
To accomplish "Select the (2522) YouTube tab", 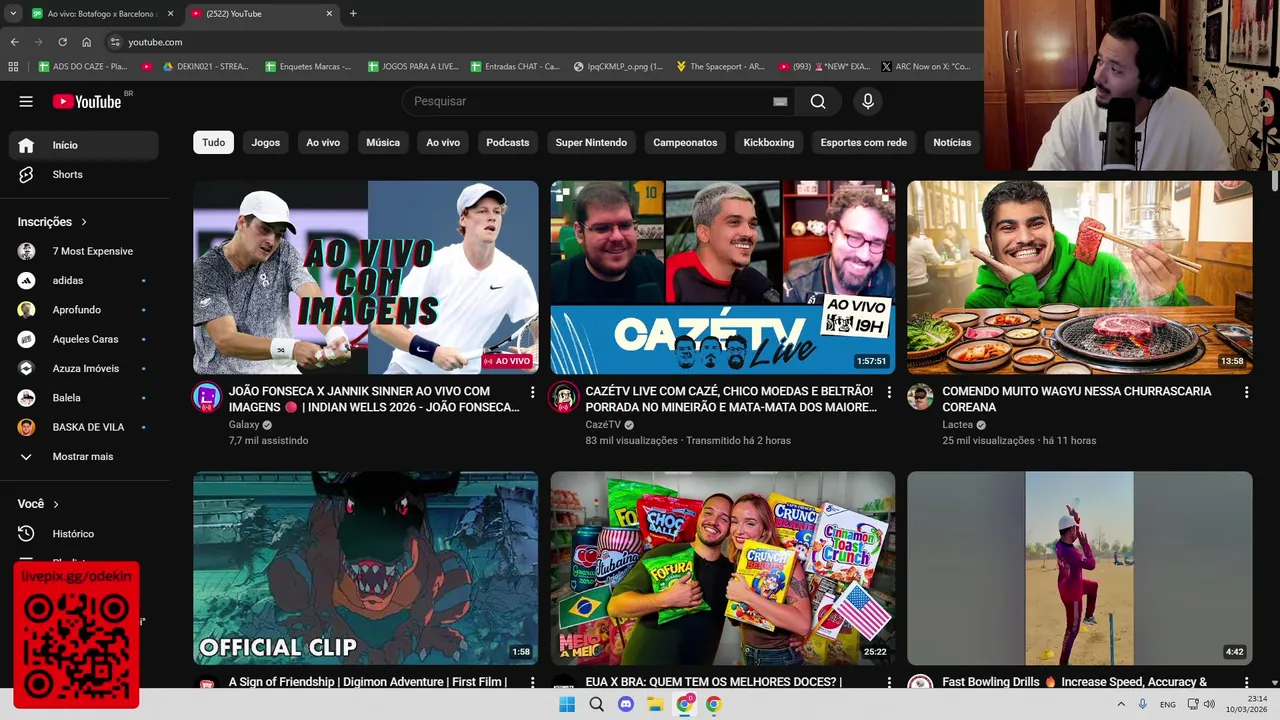I will [260, 14].
